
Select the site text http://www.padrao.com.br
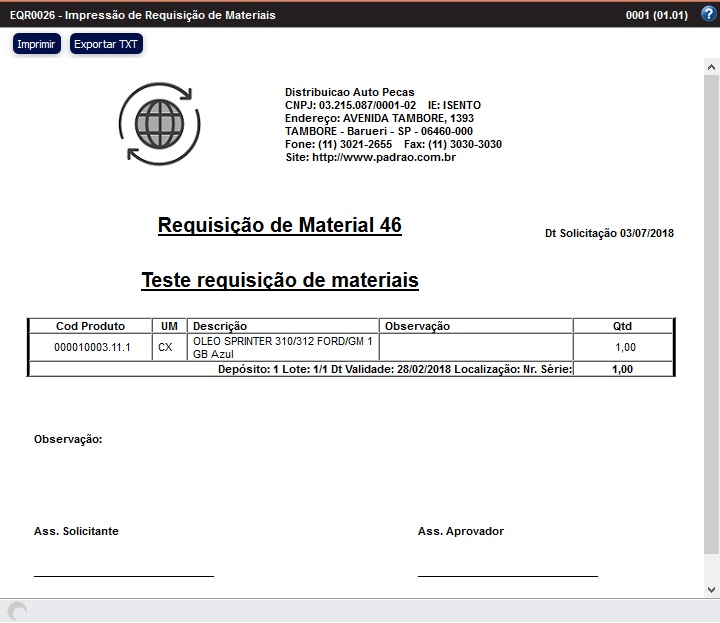[384, 157]
